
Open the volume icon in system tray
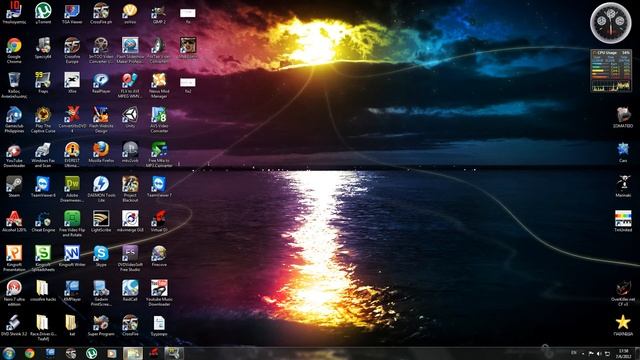tap(599, 353)
